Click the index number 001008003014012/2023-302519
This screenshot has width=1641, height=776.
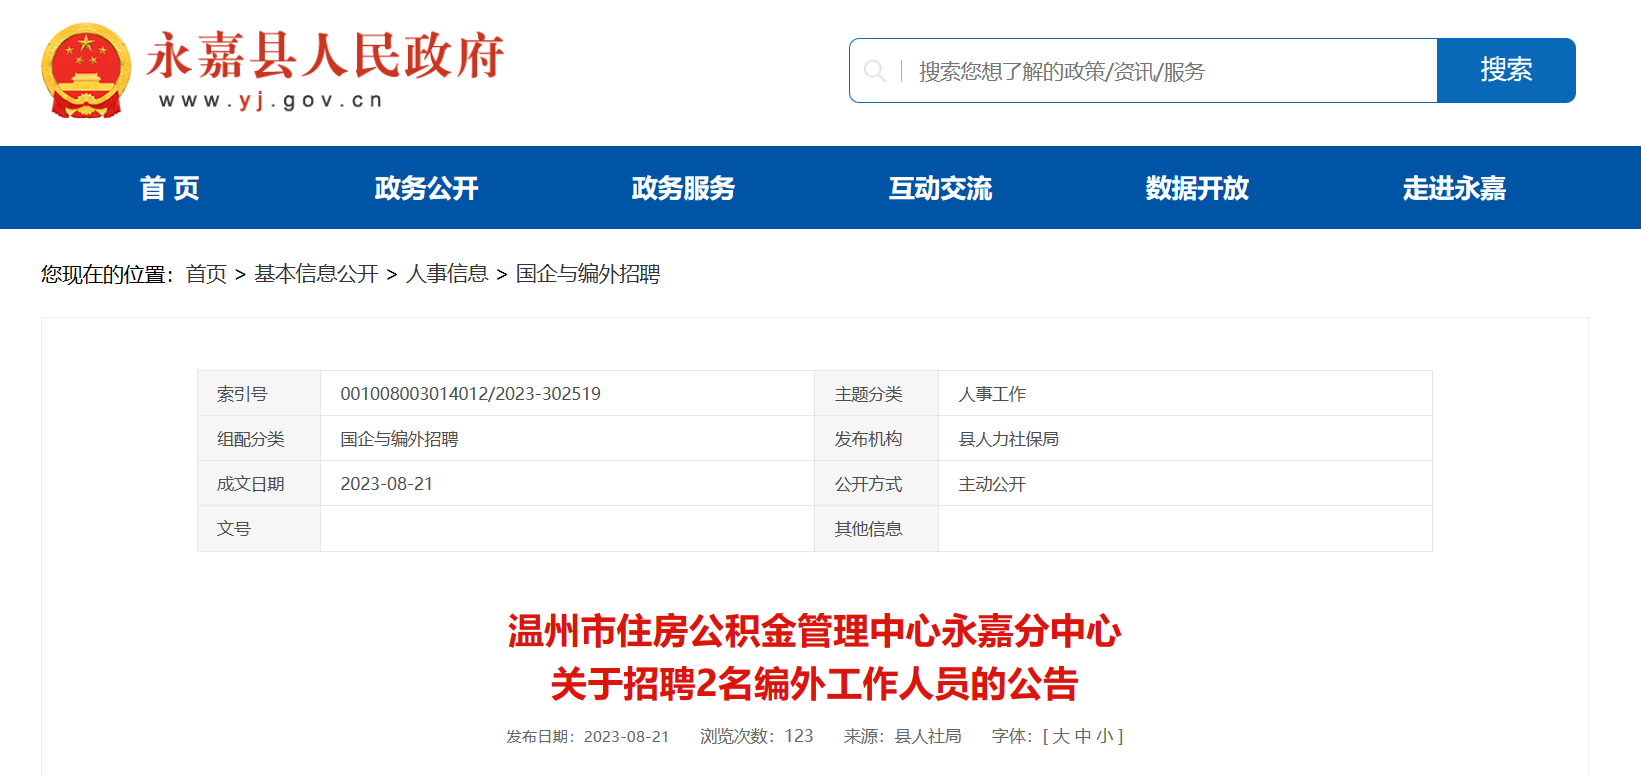tap(470, 394)
